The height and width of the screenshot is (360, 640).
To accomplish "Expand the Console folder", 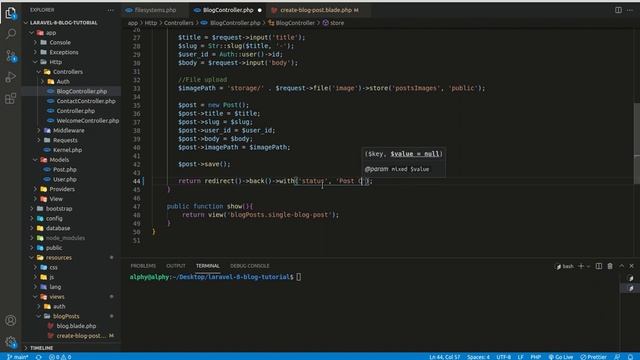I will tap(60, 42).
